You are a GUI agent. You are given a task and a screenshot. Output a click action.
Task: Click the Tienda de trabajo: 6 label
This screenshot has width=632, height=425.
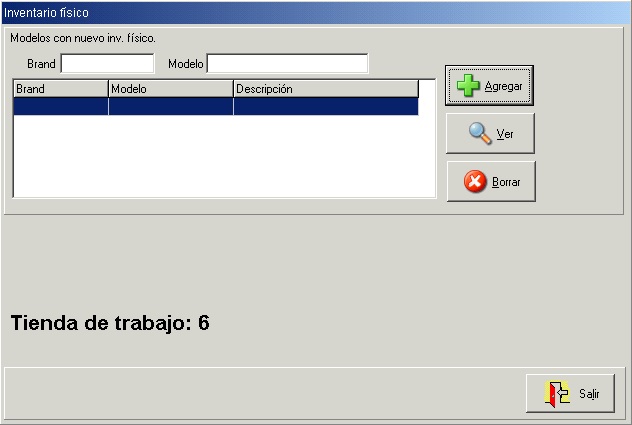tap(110, 323)
